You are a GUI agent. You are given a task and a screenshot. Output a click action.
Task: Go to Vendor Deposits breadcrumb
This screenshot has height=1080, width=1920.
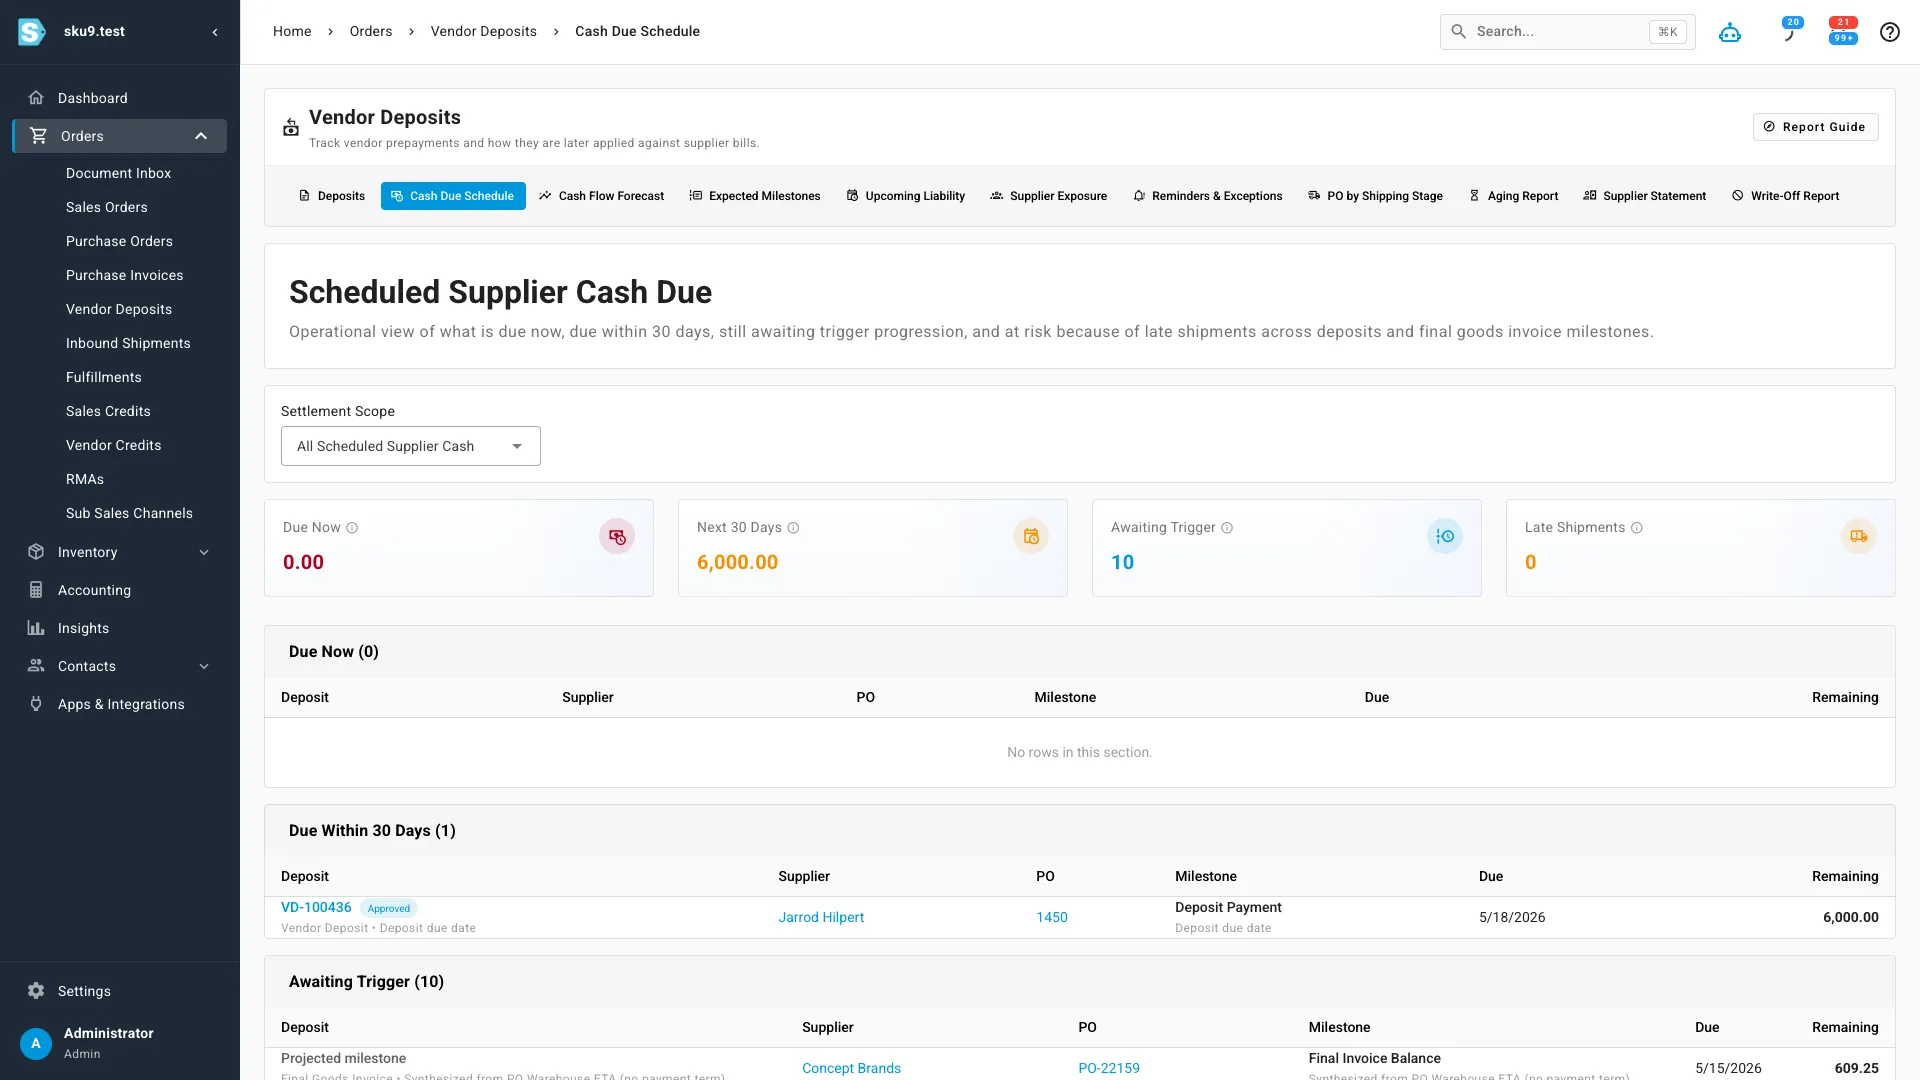click(x=483, y=32)
